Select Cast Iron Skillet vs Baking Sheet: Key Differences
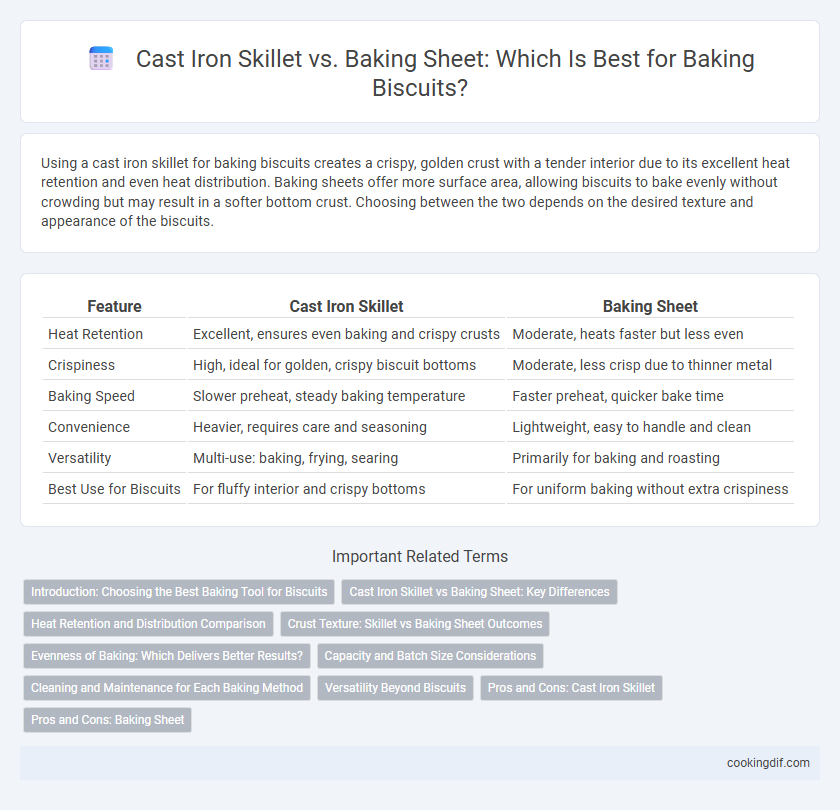Screen dimensions: 840x810 tap(479, 591)
